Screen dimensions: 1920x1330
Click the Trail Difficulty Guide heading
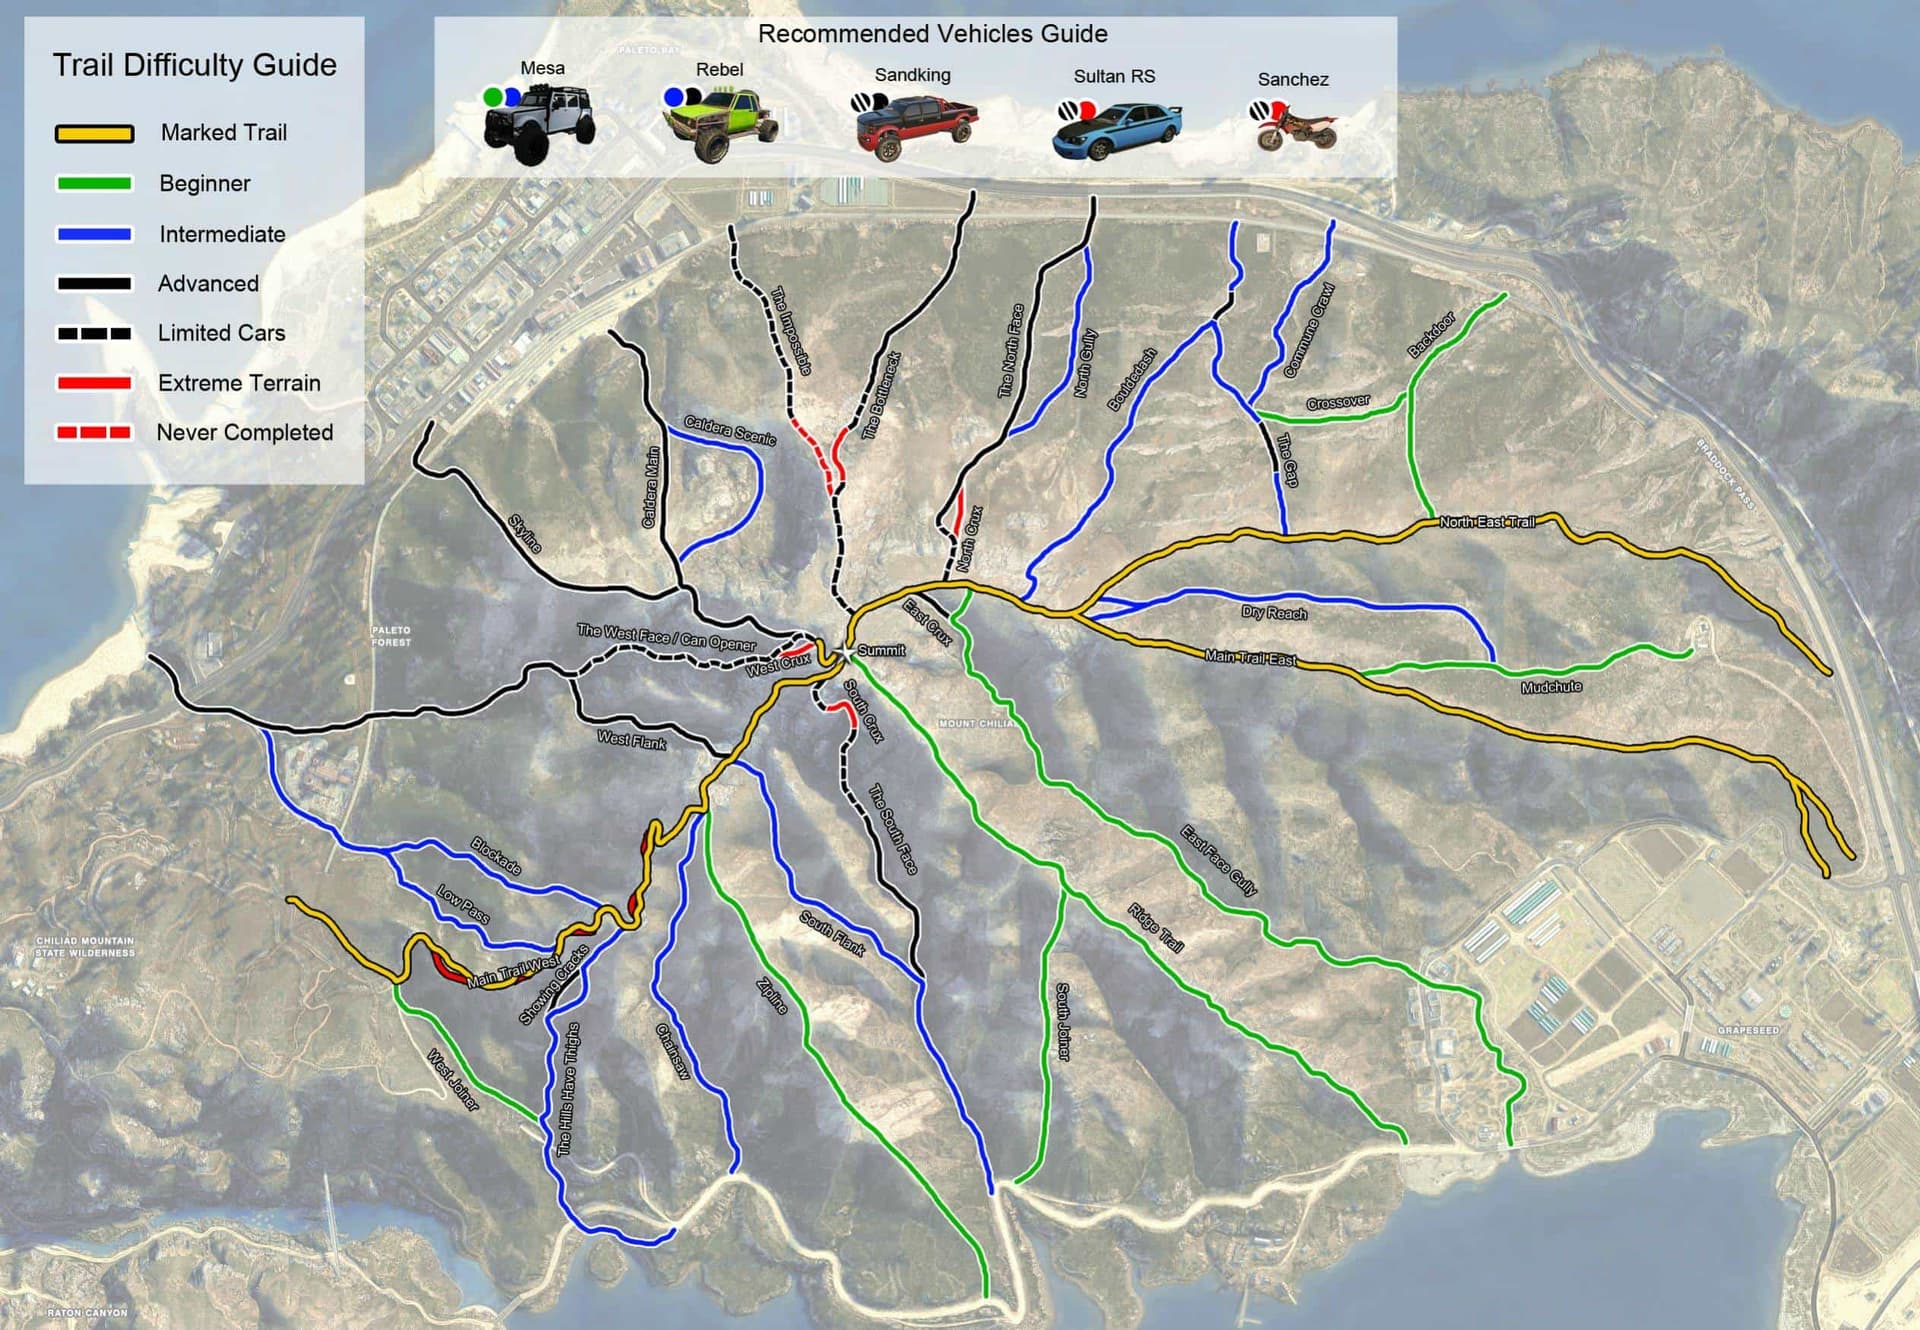194,65
